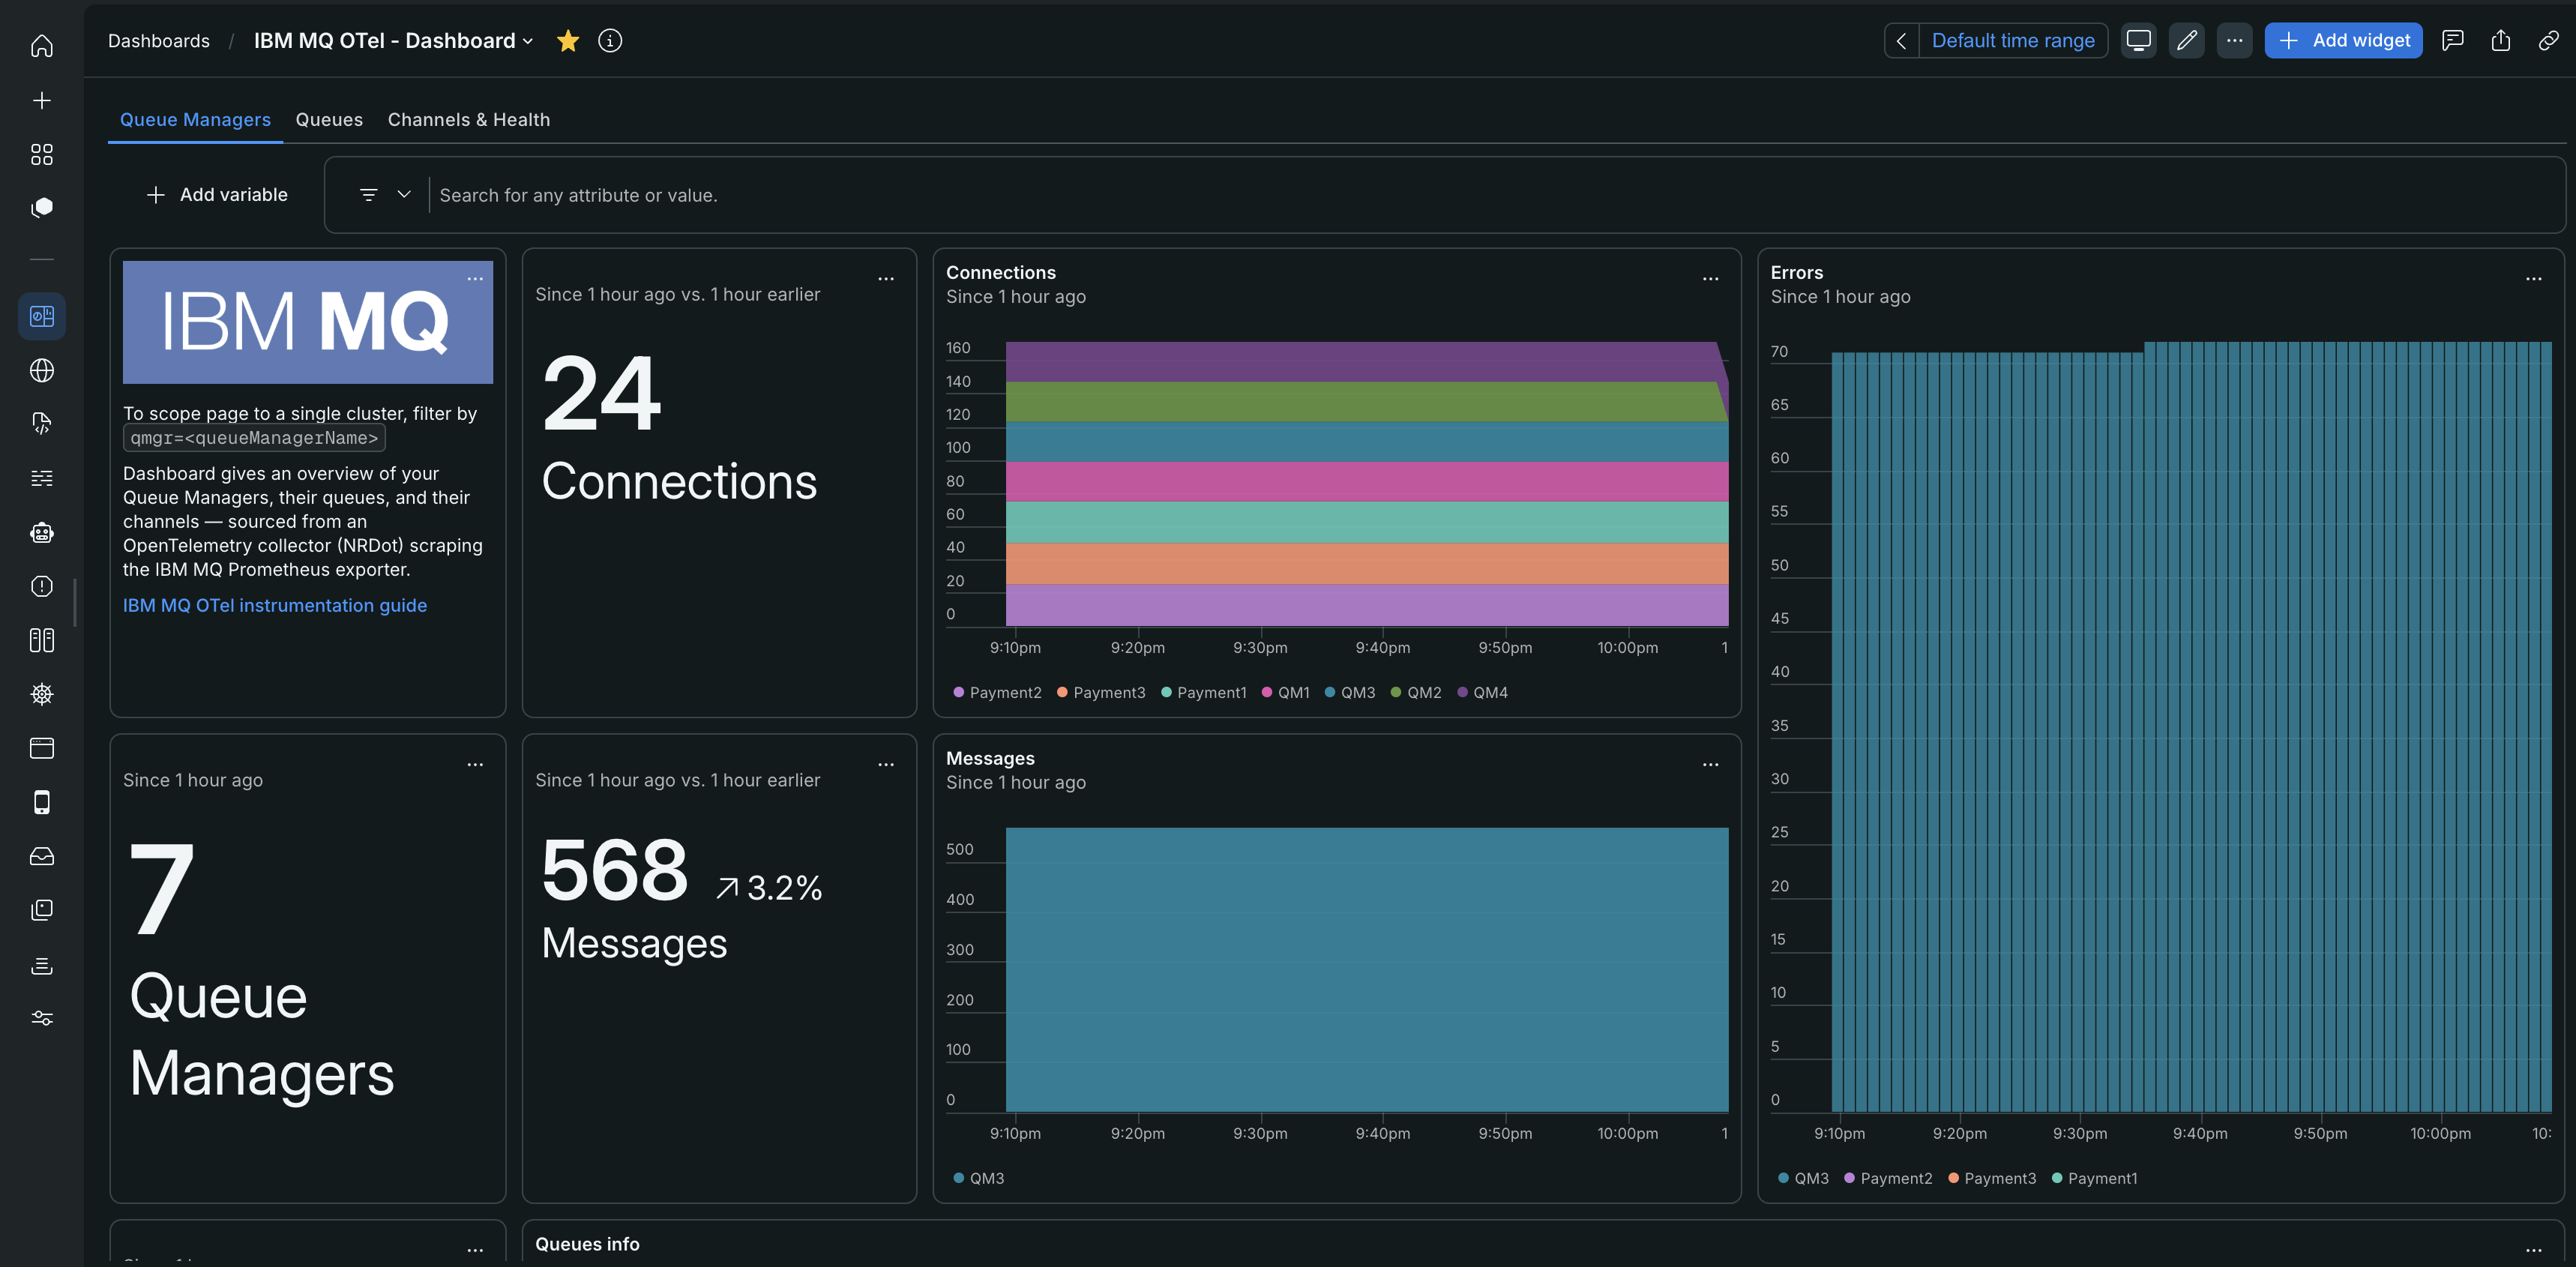This screenshot has height=1267, width=2576.
Task: Toggle Payment3 series in Errors legend
Action: pyautogui.click(x=1992, y=1178)
